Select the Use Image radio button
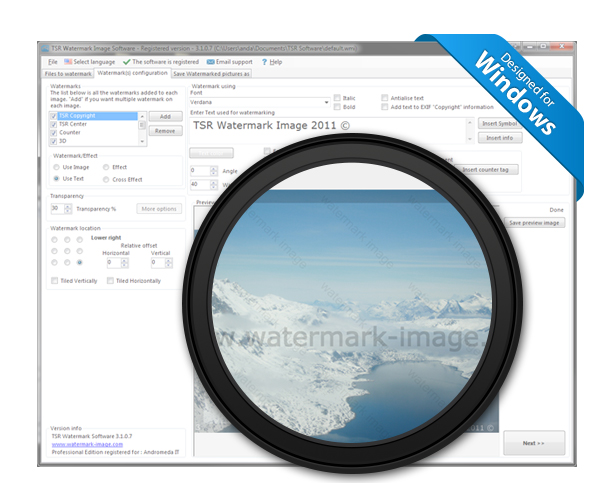Image resolution: width=599 pixels, height=483 pixels. click(57, 167)
